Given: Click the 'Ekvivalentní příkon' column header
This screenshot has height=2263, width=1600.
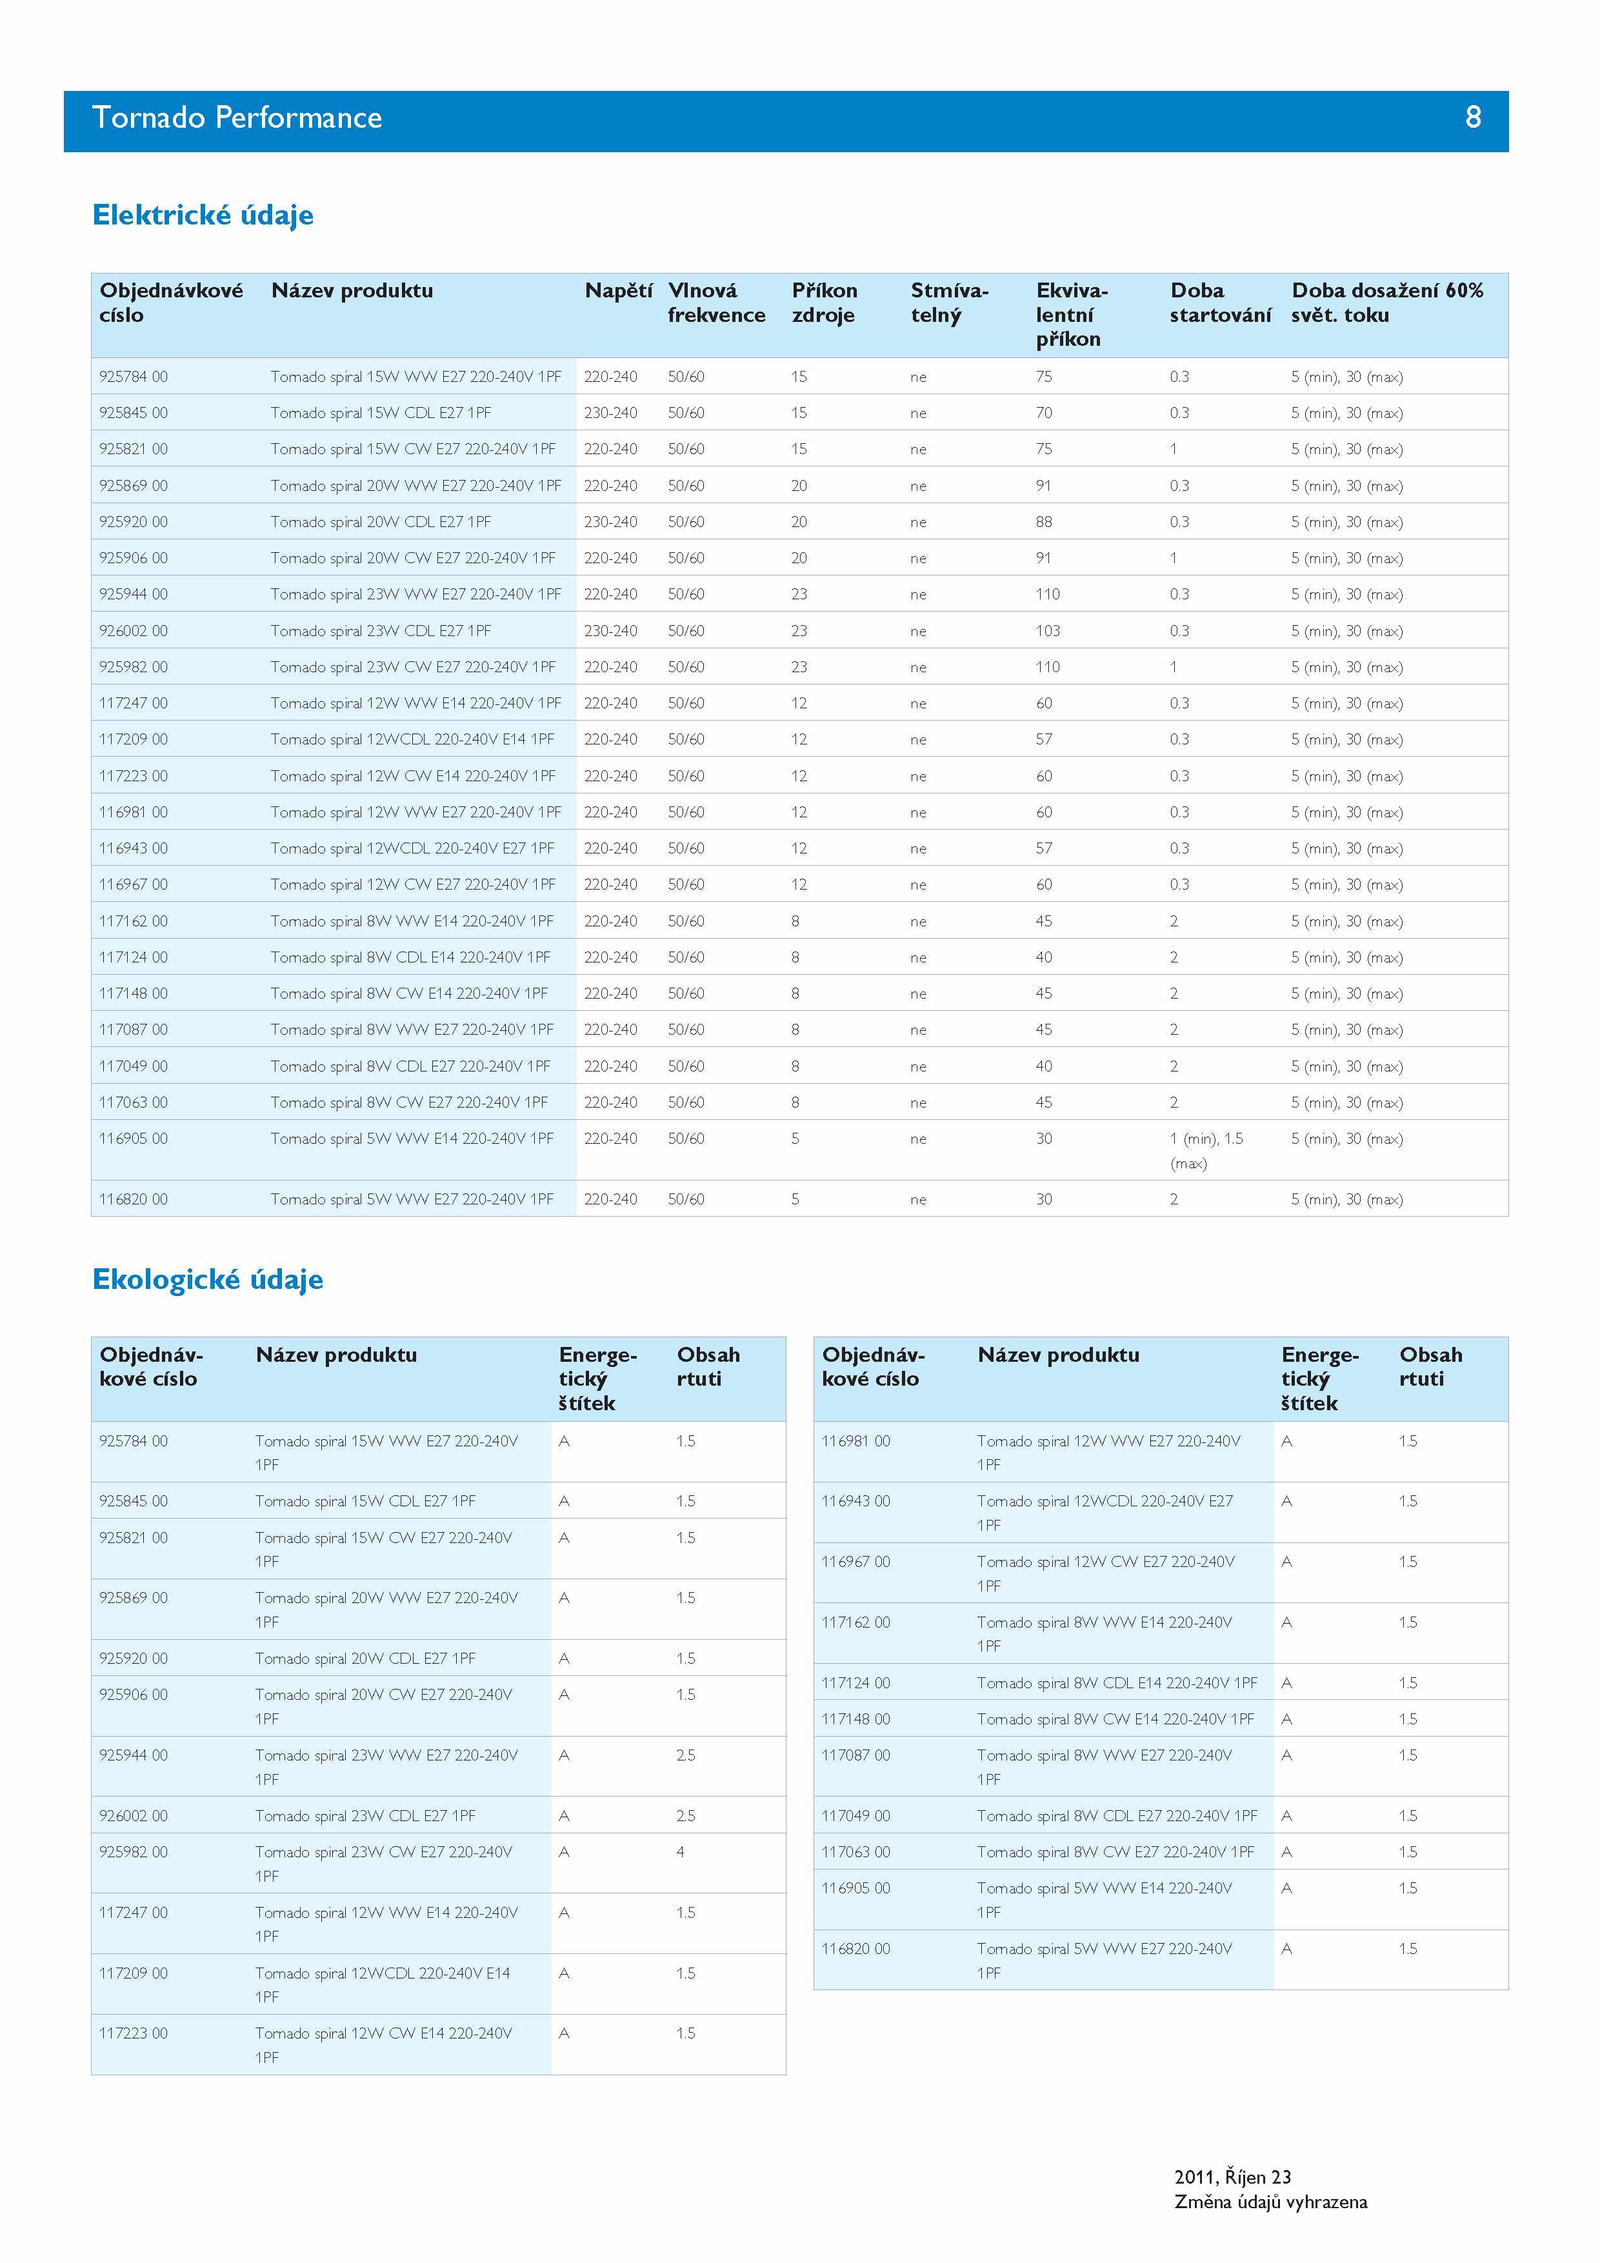Looking at the screenshot, I should click(1071, 315).
